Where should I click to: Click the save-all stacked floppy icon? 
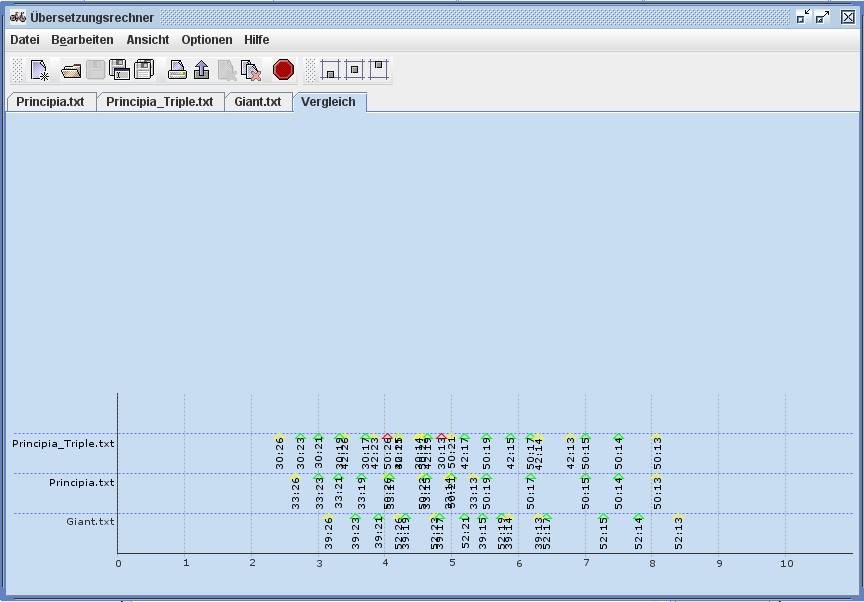[144, 70]
